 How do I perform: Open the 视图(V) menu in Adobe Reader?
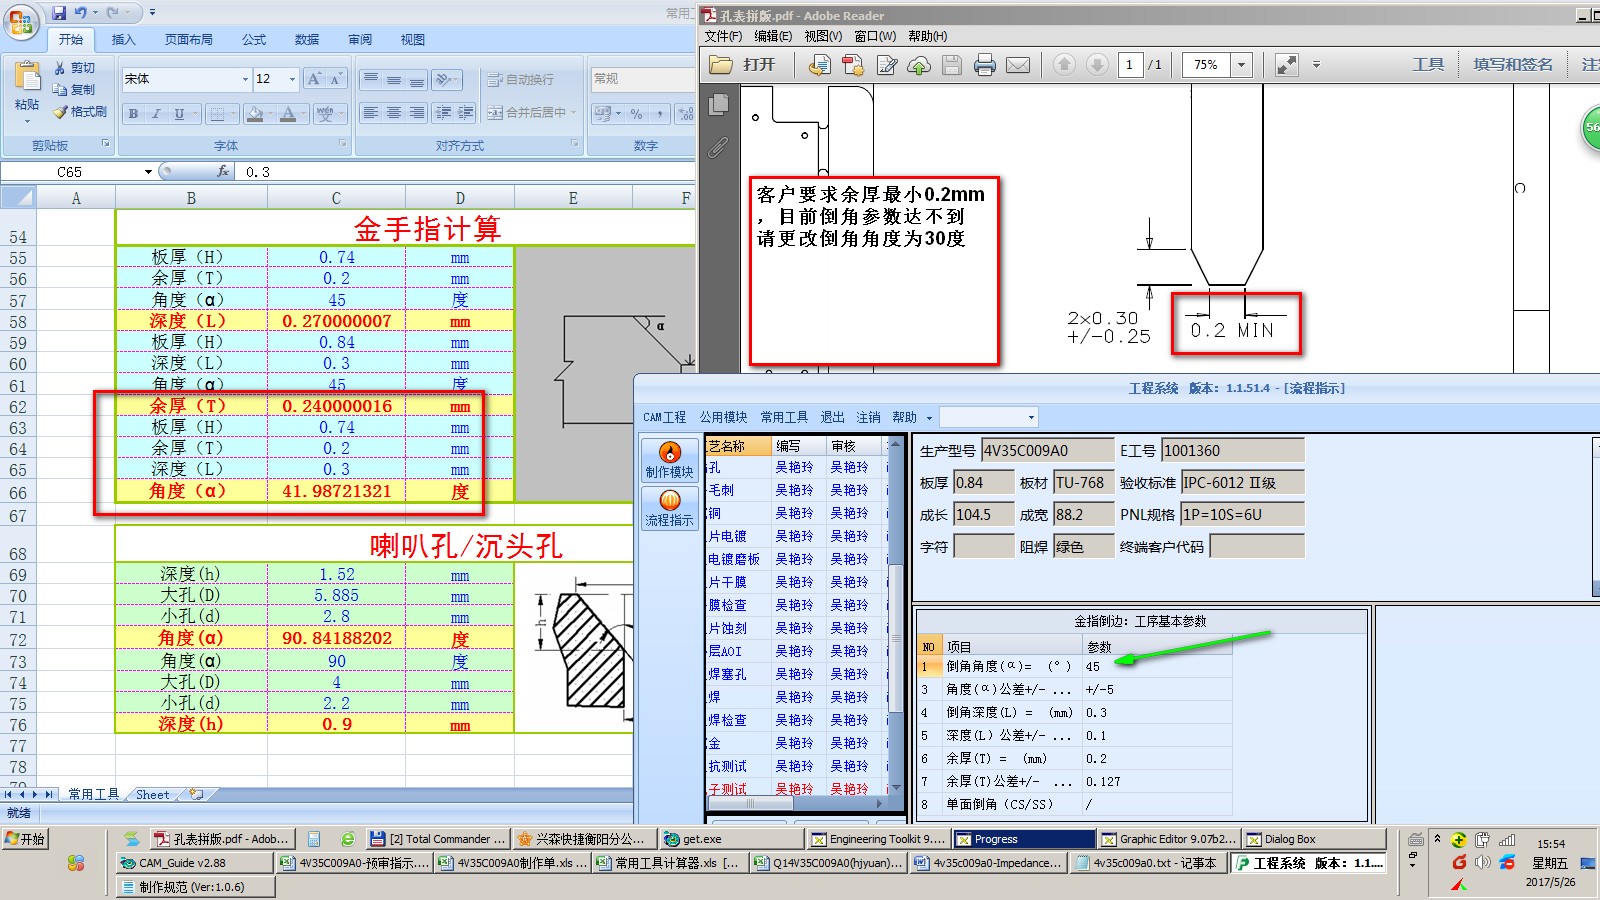point(823,36)
